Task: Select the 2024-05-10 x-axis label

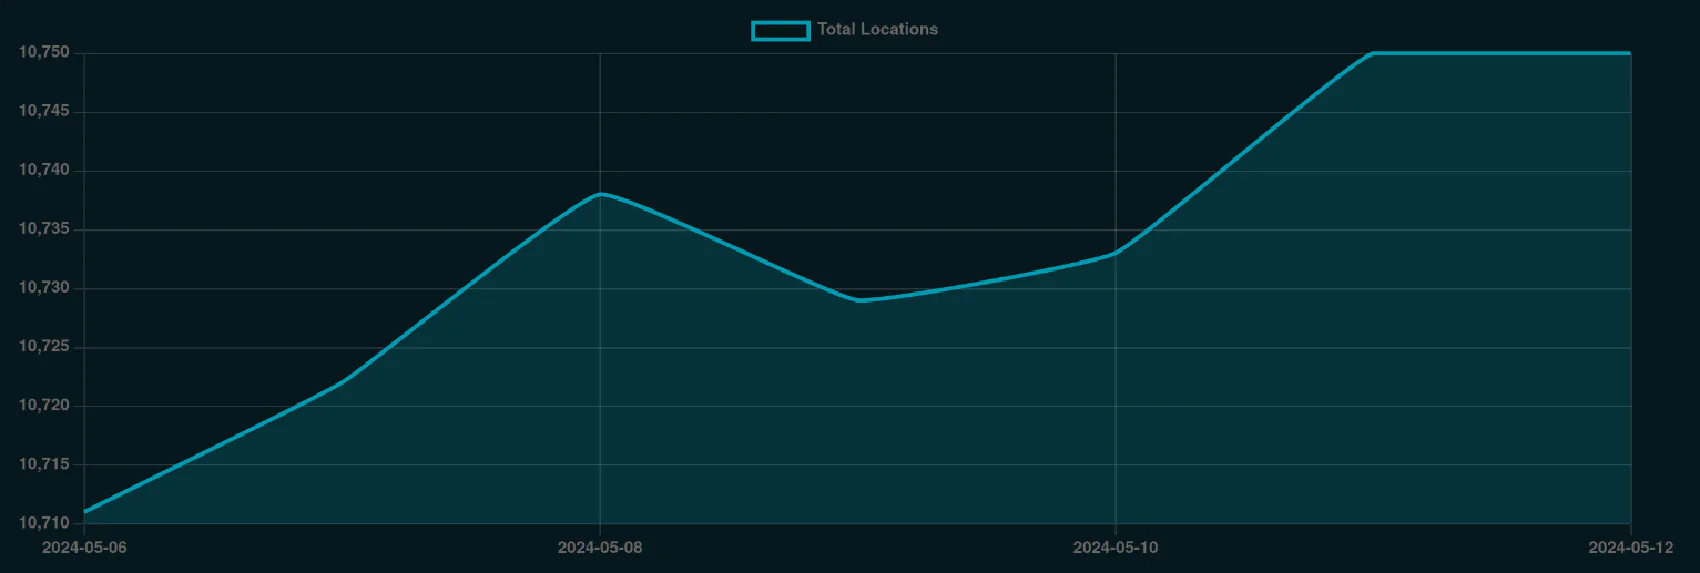Action: point(1115,547)
